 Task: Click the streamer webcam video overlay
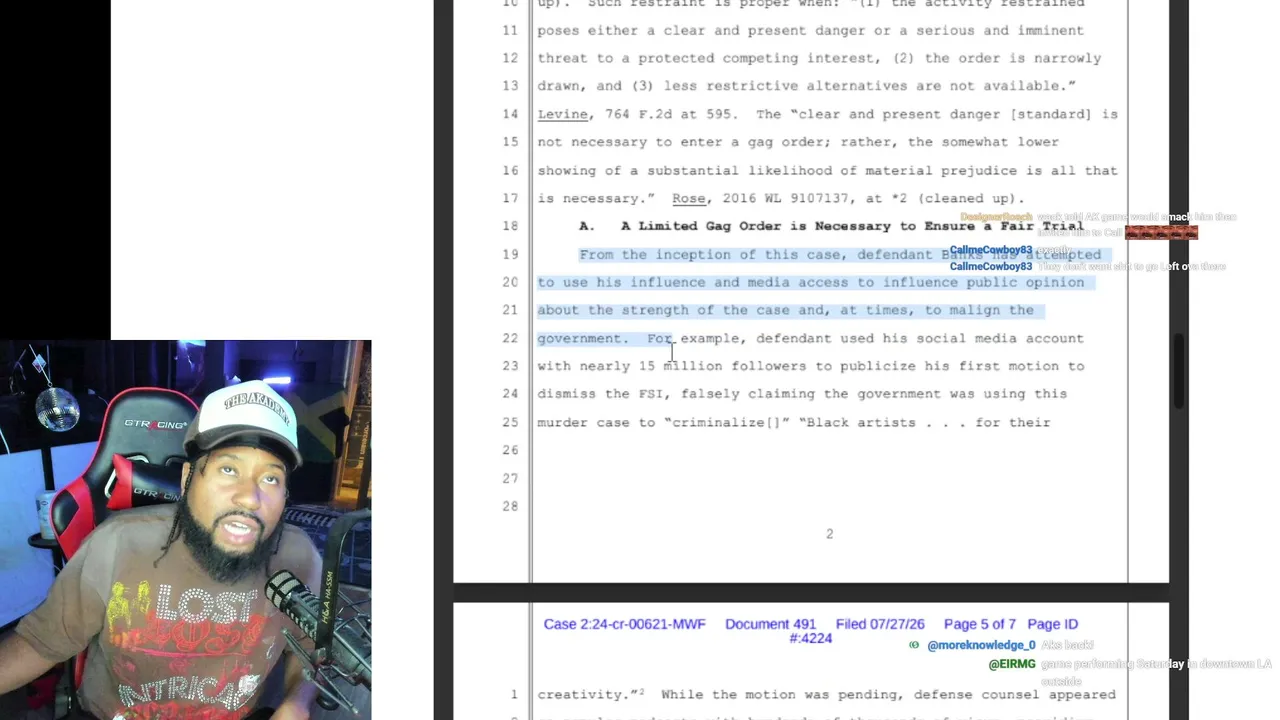click(x=186, y=530)
